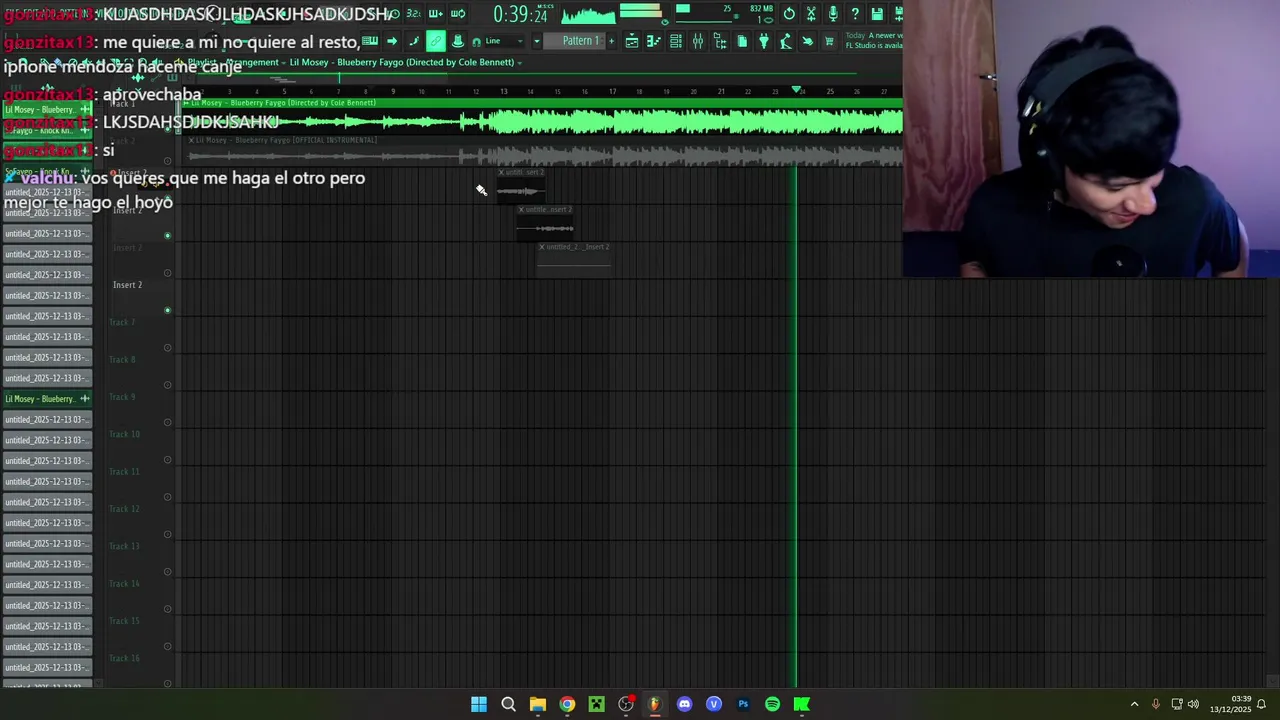Viewport: 1280px width, 720px height.
Task: Open the Piano roll view
Action: tap(654, 41)
